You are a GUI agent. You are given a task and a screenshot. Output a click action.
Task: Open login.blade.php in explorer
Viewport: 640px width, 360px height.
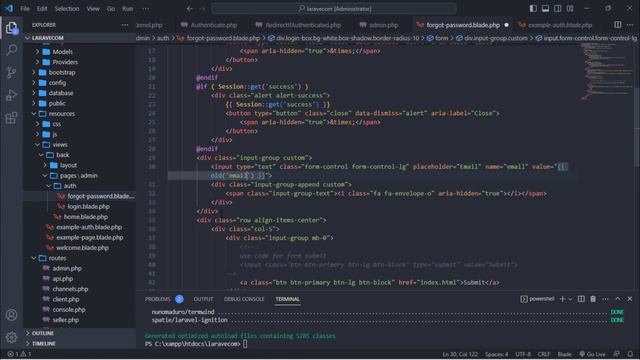[79, 207]
